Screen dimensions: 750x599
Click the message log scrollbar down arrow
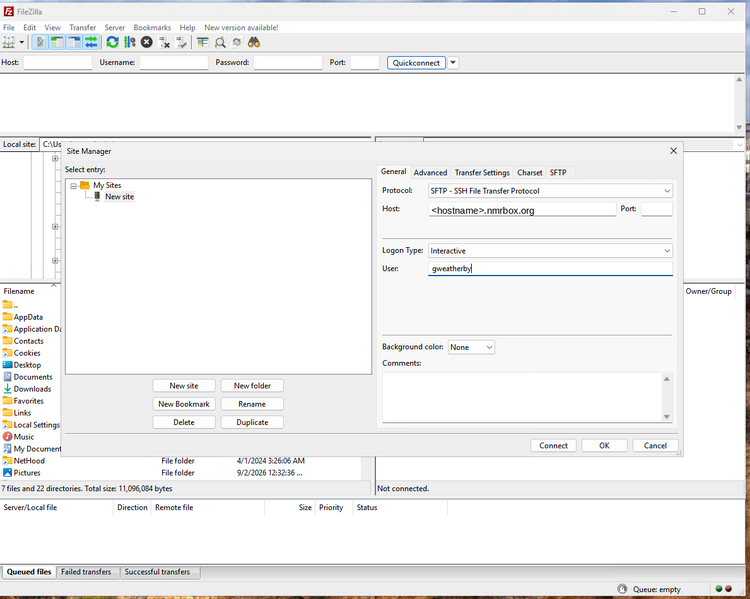(739, 127)
